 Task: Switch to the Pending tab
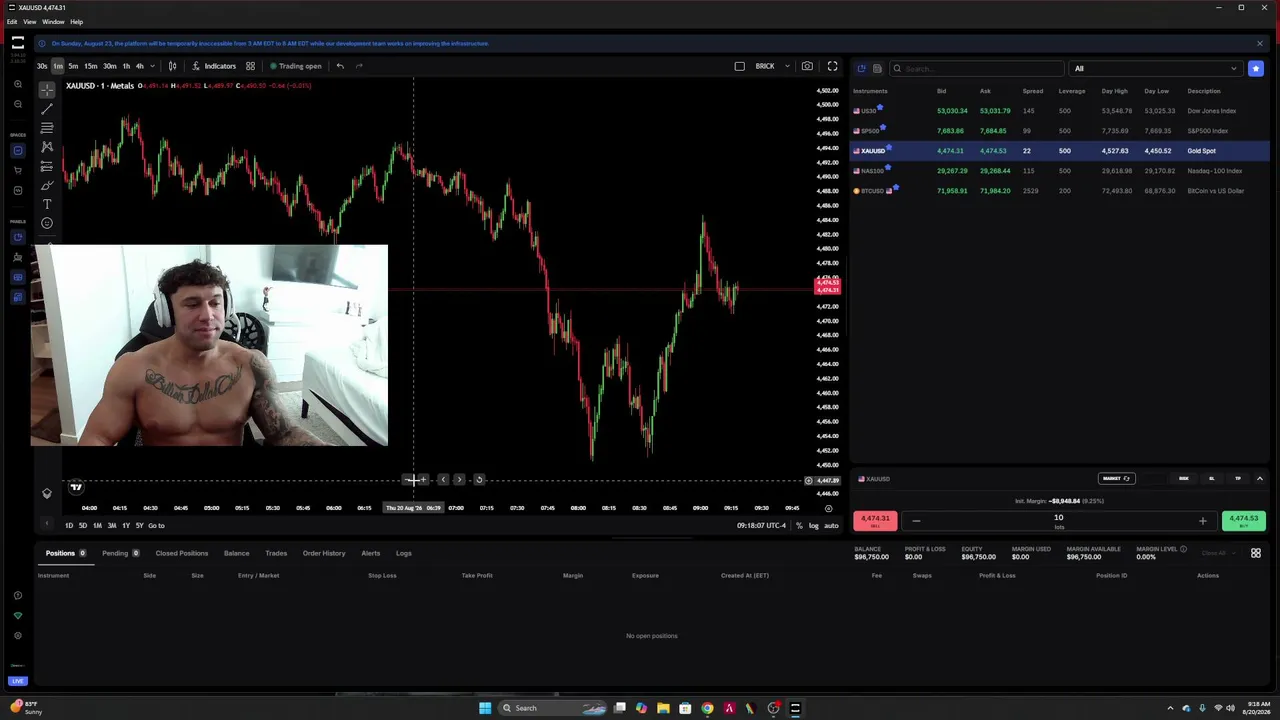point(120,553)
